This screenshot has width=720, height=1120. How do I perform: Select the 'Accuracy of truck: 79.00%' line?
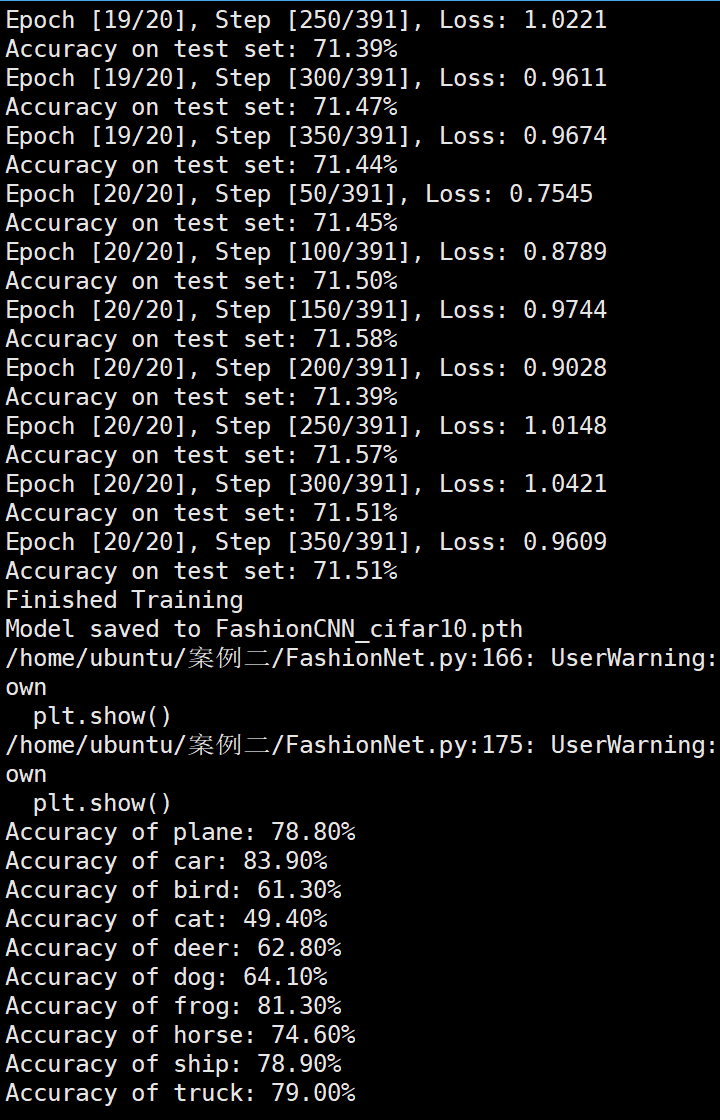[x=180, y=1094]
